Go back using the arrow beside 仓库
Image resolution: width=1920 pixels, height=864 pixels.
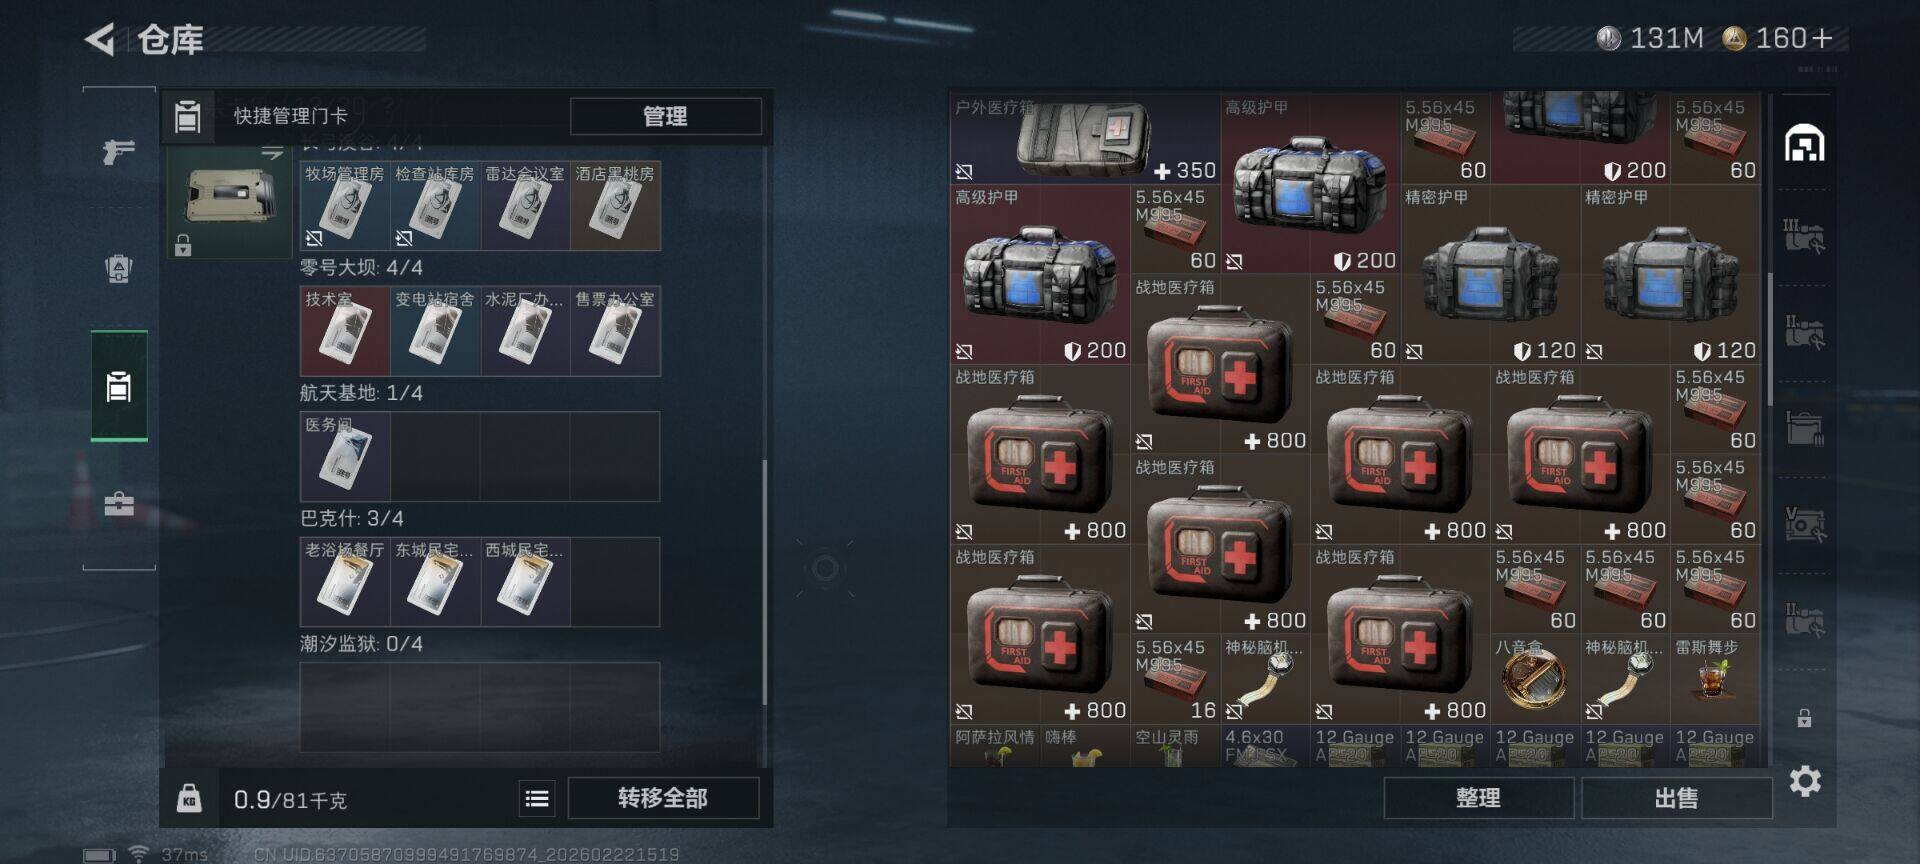[99, 40]
